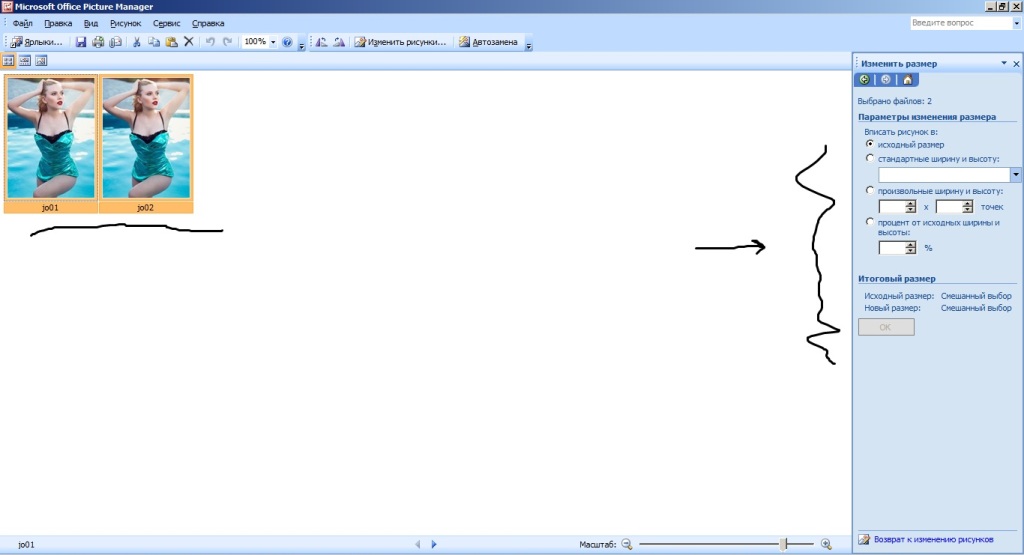Screen dimensions: 1024x555
Task: Open the 100% zoom level dropdown
Action: click(273, 42)
